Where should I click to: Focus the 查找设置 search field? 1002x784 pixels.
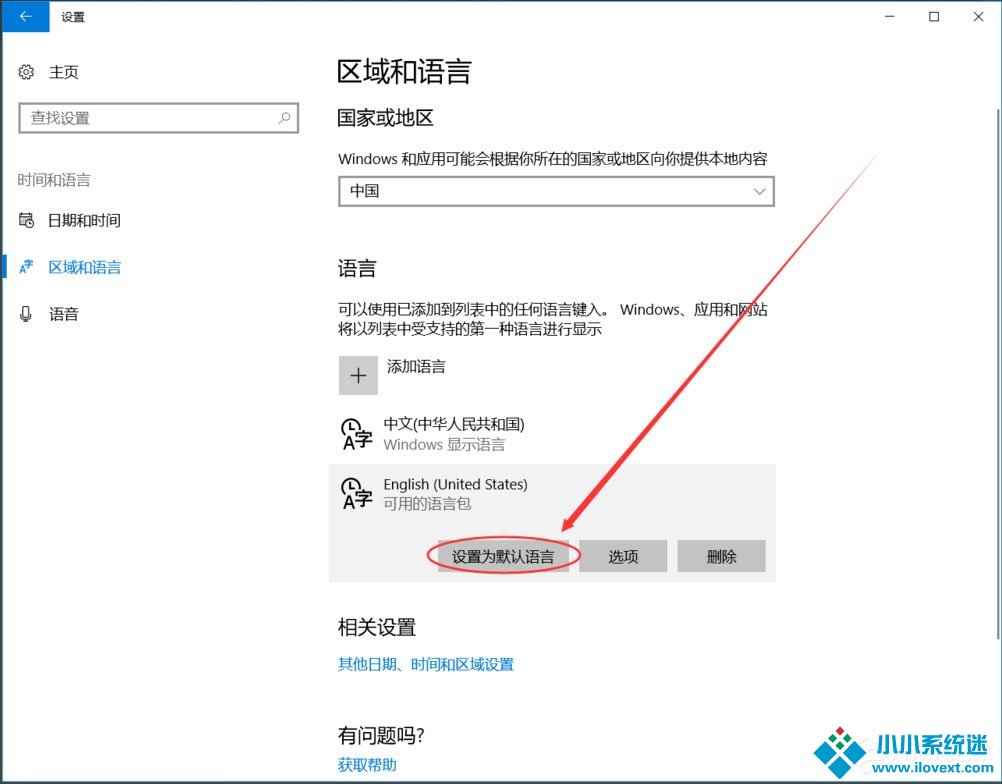[158, 118]
